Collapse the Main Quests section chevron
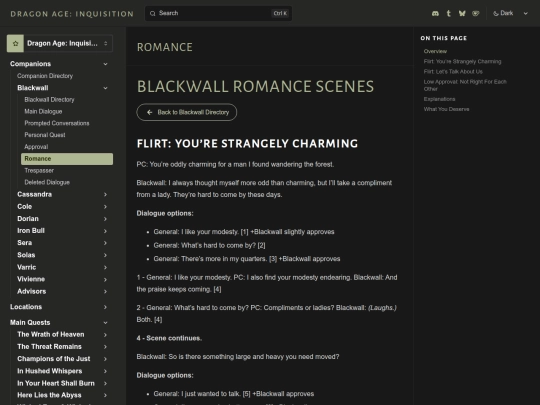540x405 pixels. point(105,323)
